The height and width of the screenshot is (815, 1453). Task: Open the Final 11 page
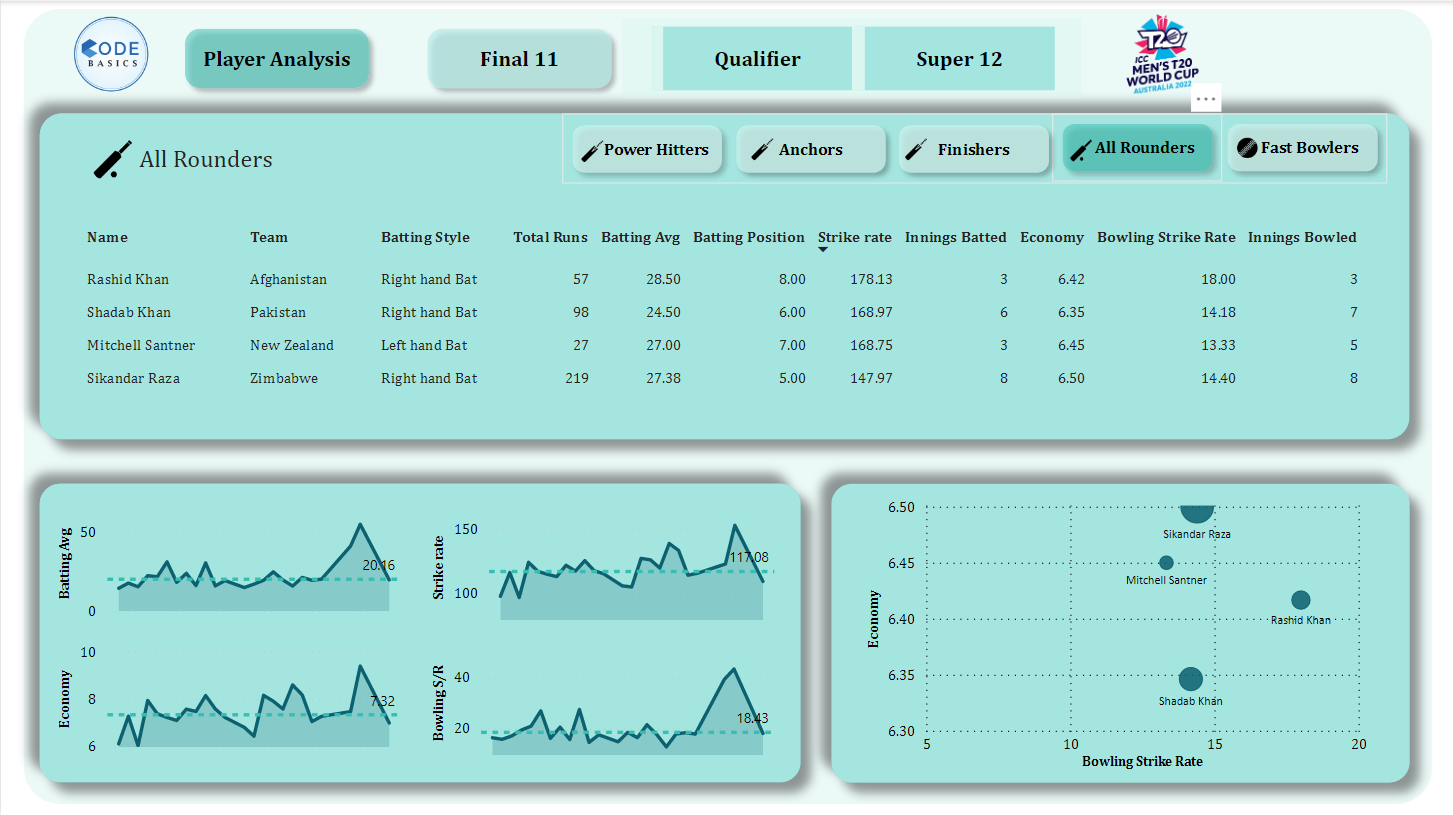pos(520,59)
